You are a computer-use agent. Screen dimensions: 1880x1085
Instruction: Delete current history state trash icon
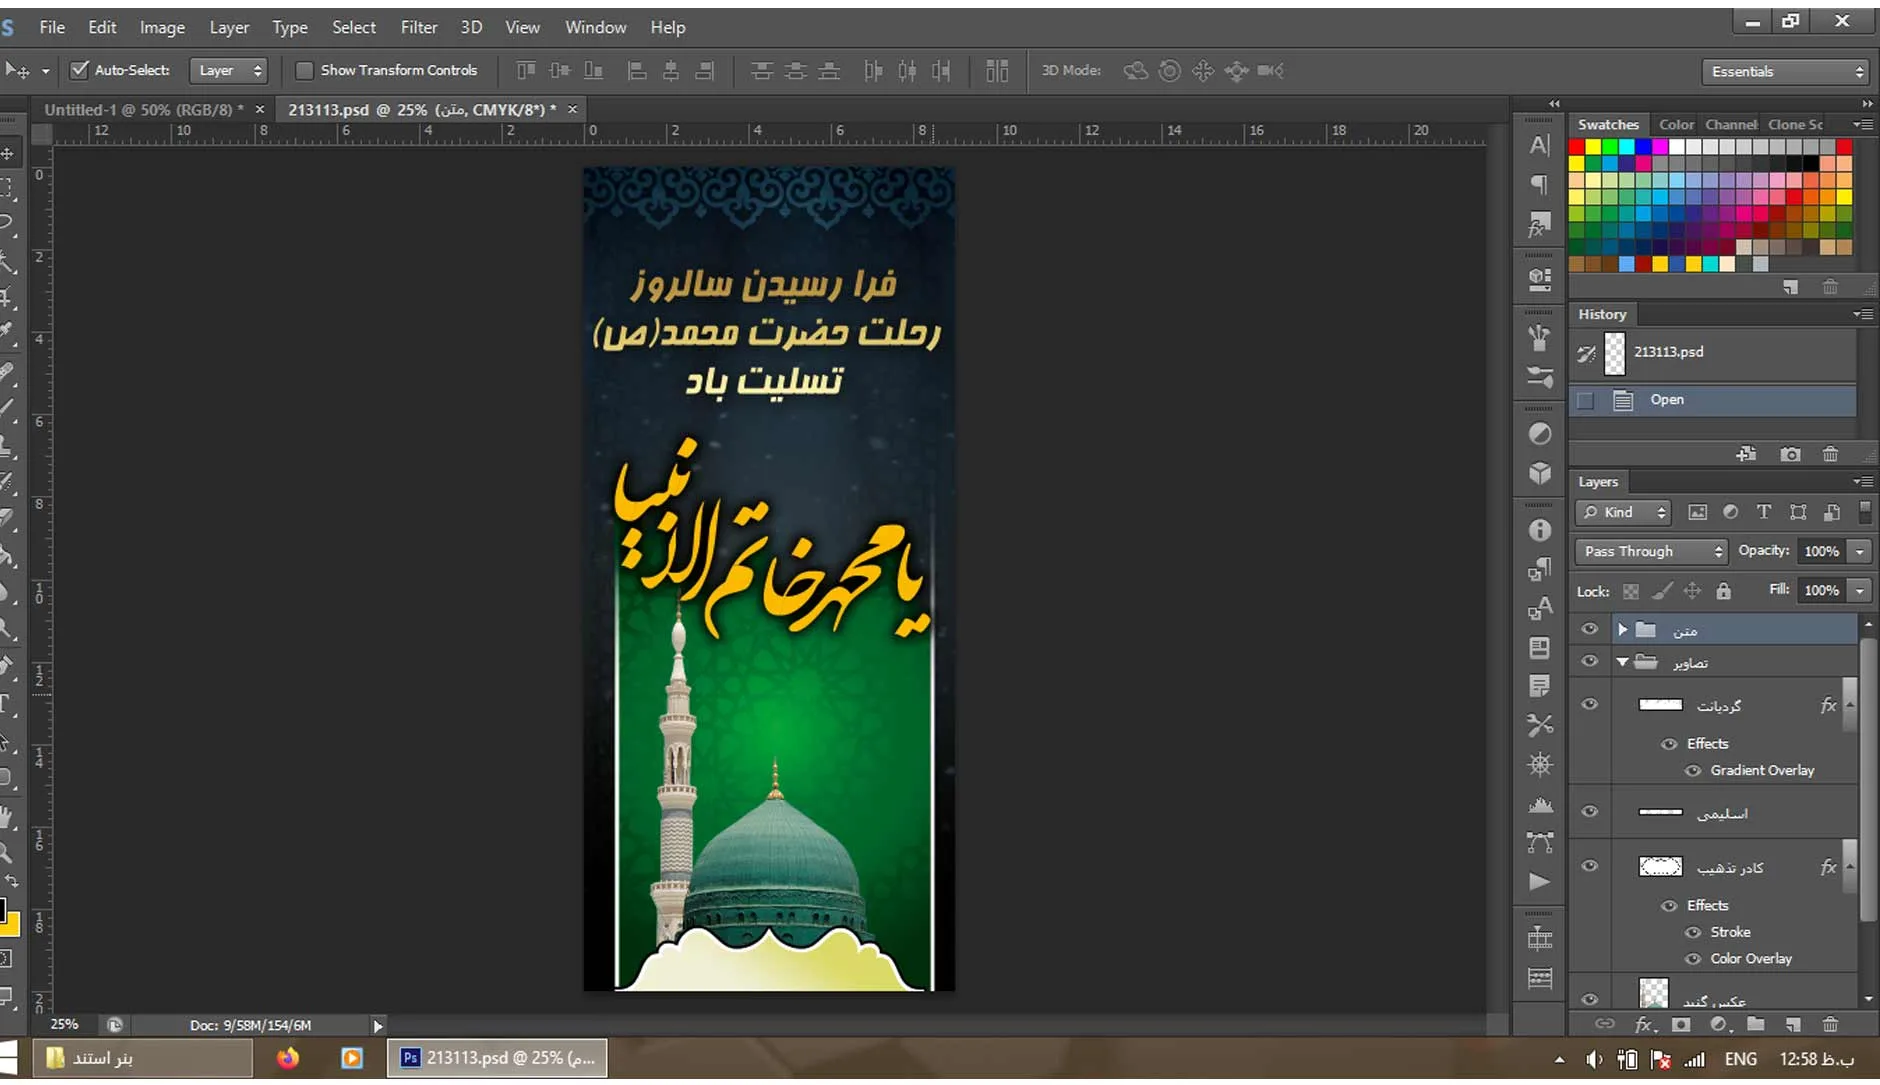point(1830,454)
